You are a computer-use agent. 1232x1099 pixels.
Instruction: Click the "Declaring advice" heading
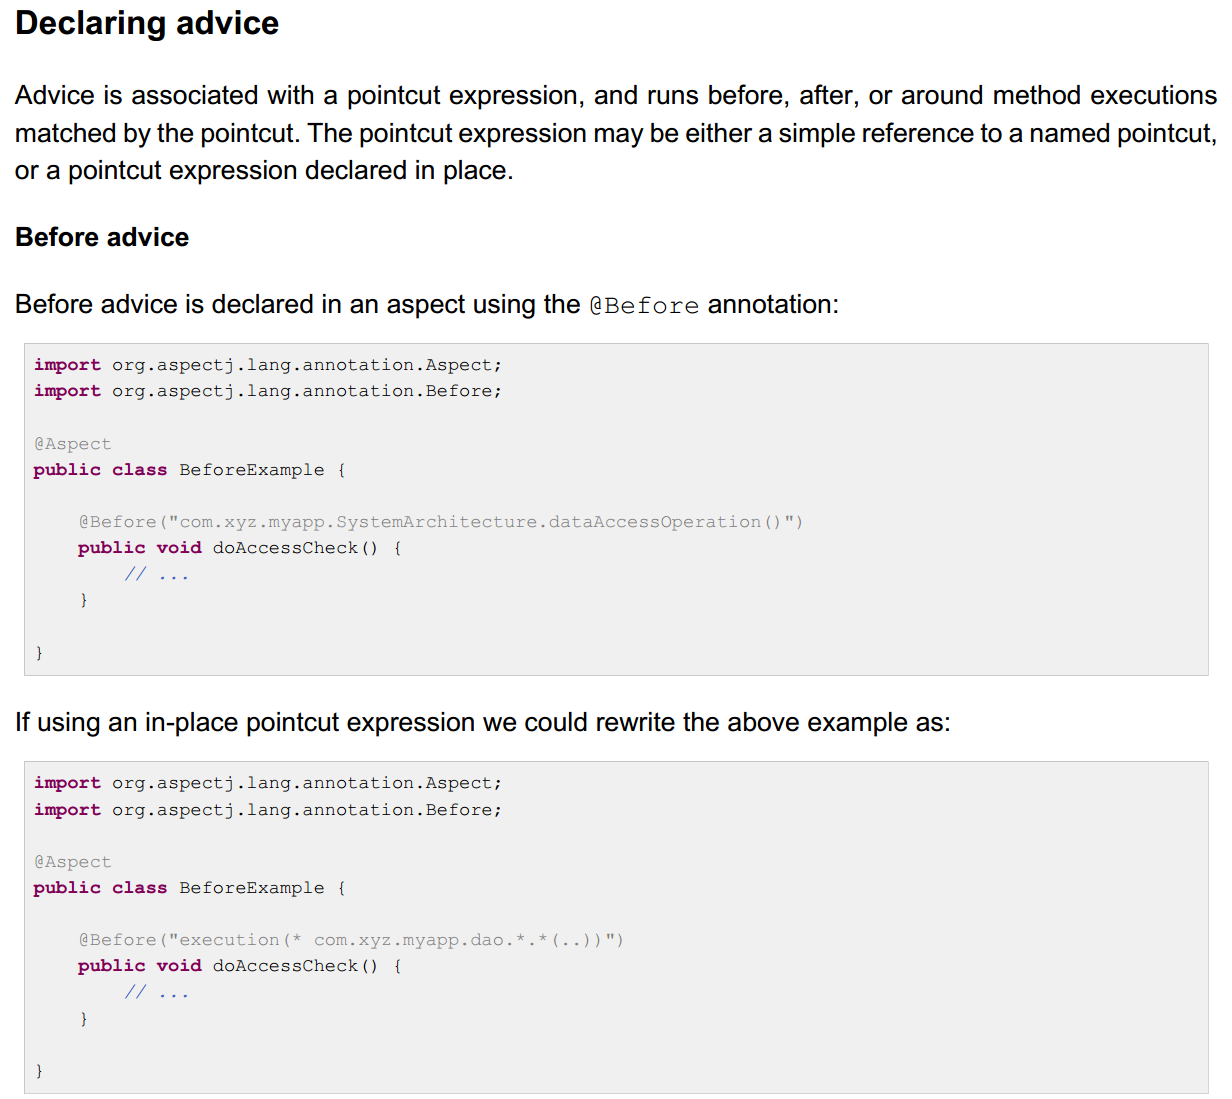click(147, 23)
